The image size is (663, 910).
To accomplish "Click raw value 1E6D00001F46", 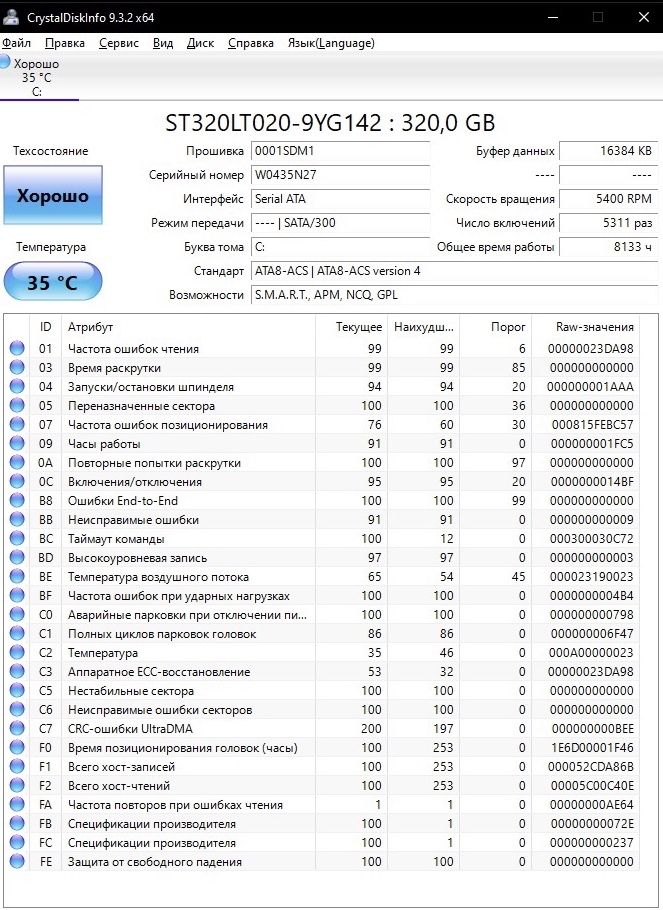I will [592, 748].
